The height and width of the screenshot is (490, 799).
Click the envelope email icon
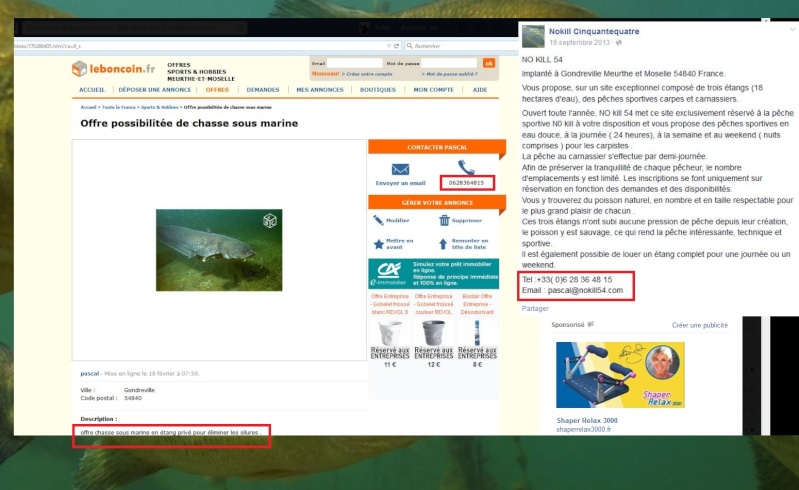click(x=400, y=169)
